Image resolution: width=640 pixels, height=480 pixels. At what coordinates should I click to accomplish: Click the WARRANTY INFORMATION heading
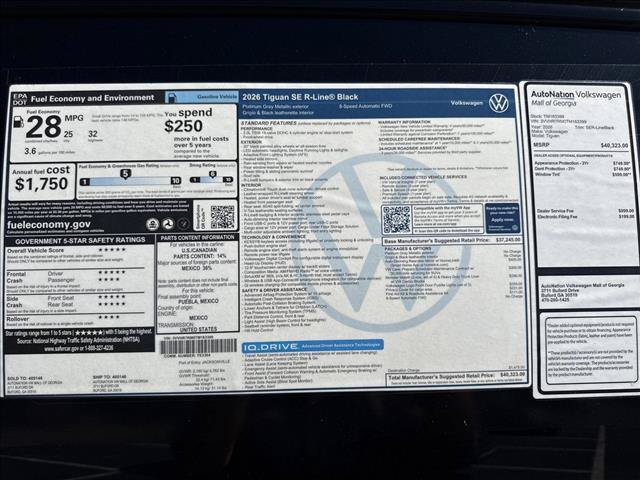(404, 122)
